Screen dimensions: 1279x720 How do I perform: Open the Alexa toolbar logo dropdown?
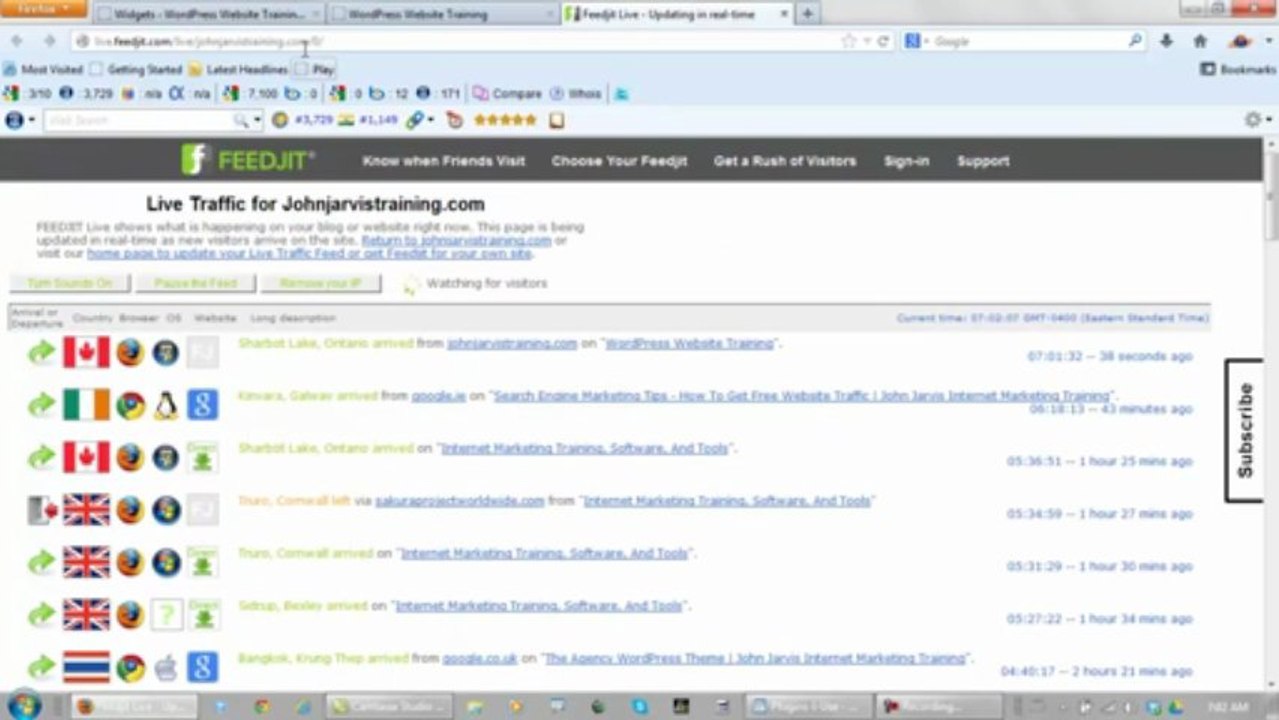tap(19, 120)
